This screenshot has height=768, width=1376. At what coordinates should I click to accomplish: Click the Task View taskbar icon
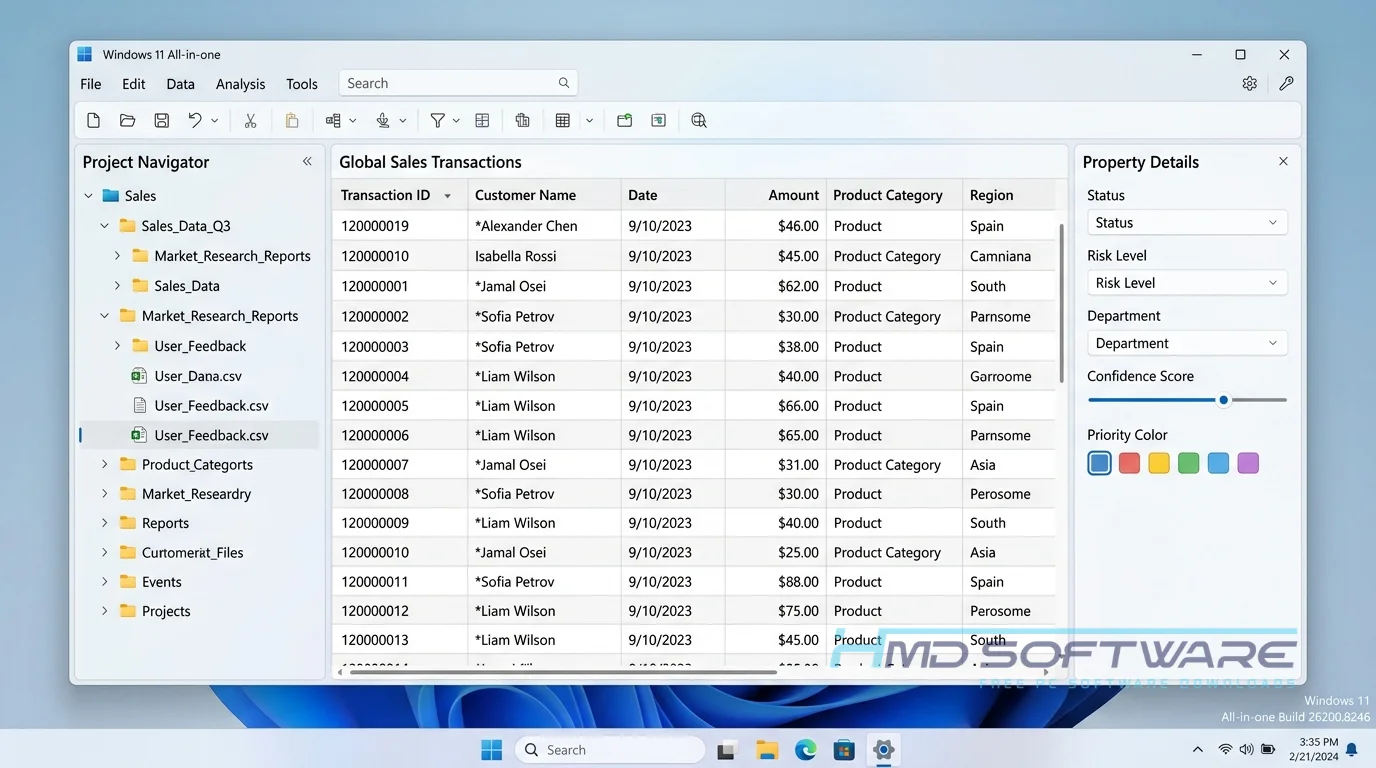click(728, 750)
